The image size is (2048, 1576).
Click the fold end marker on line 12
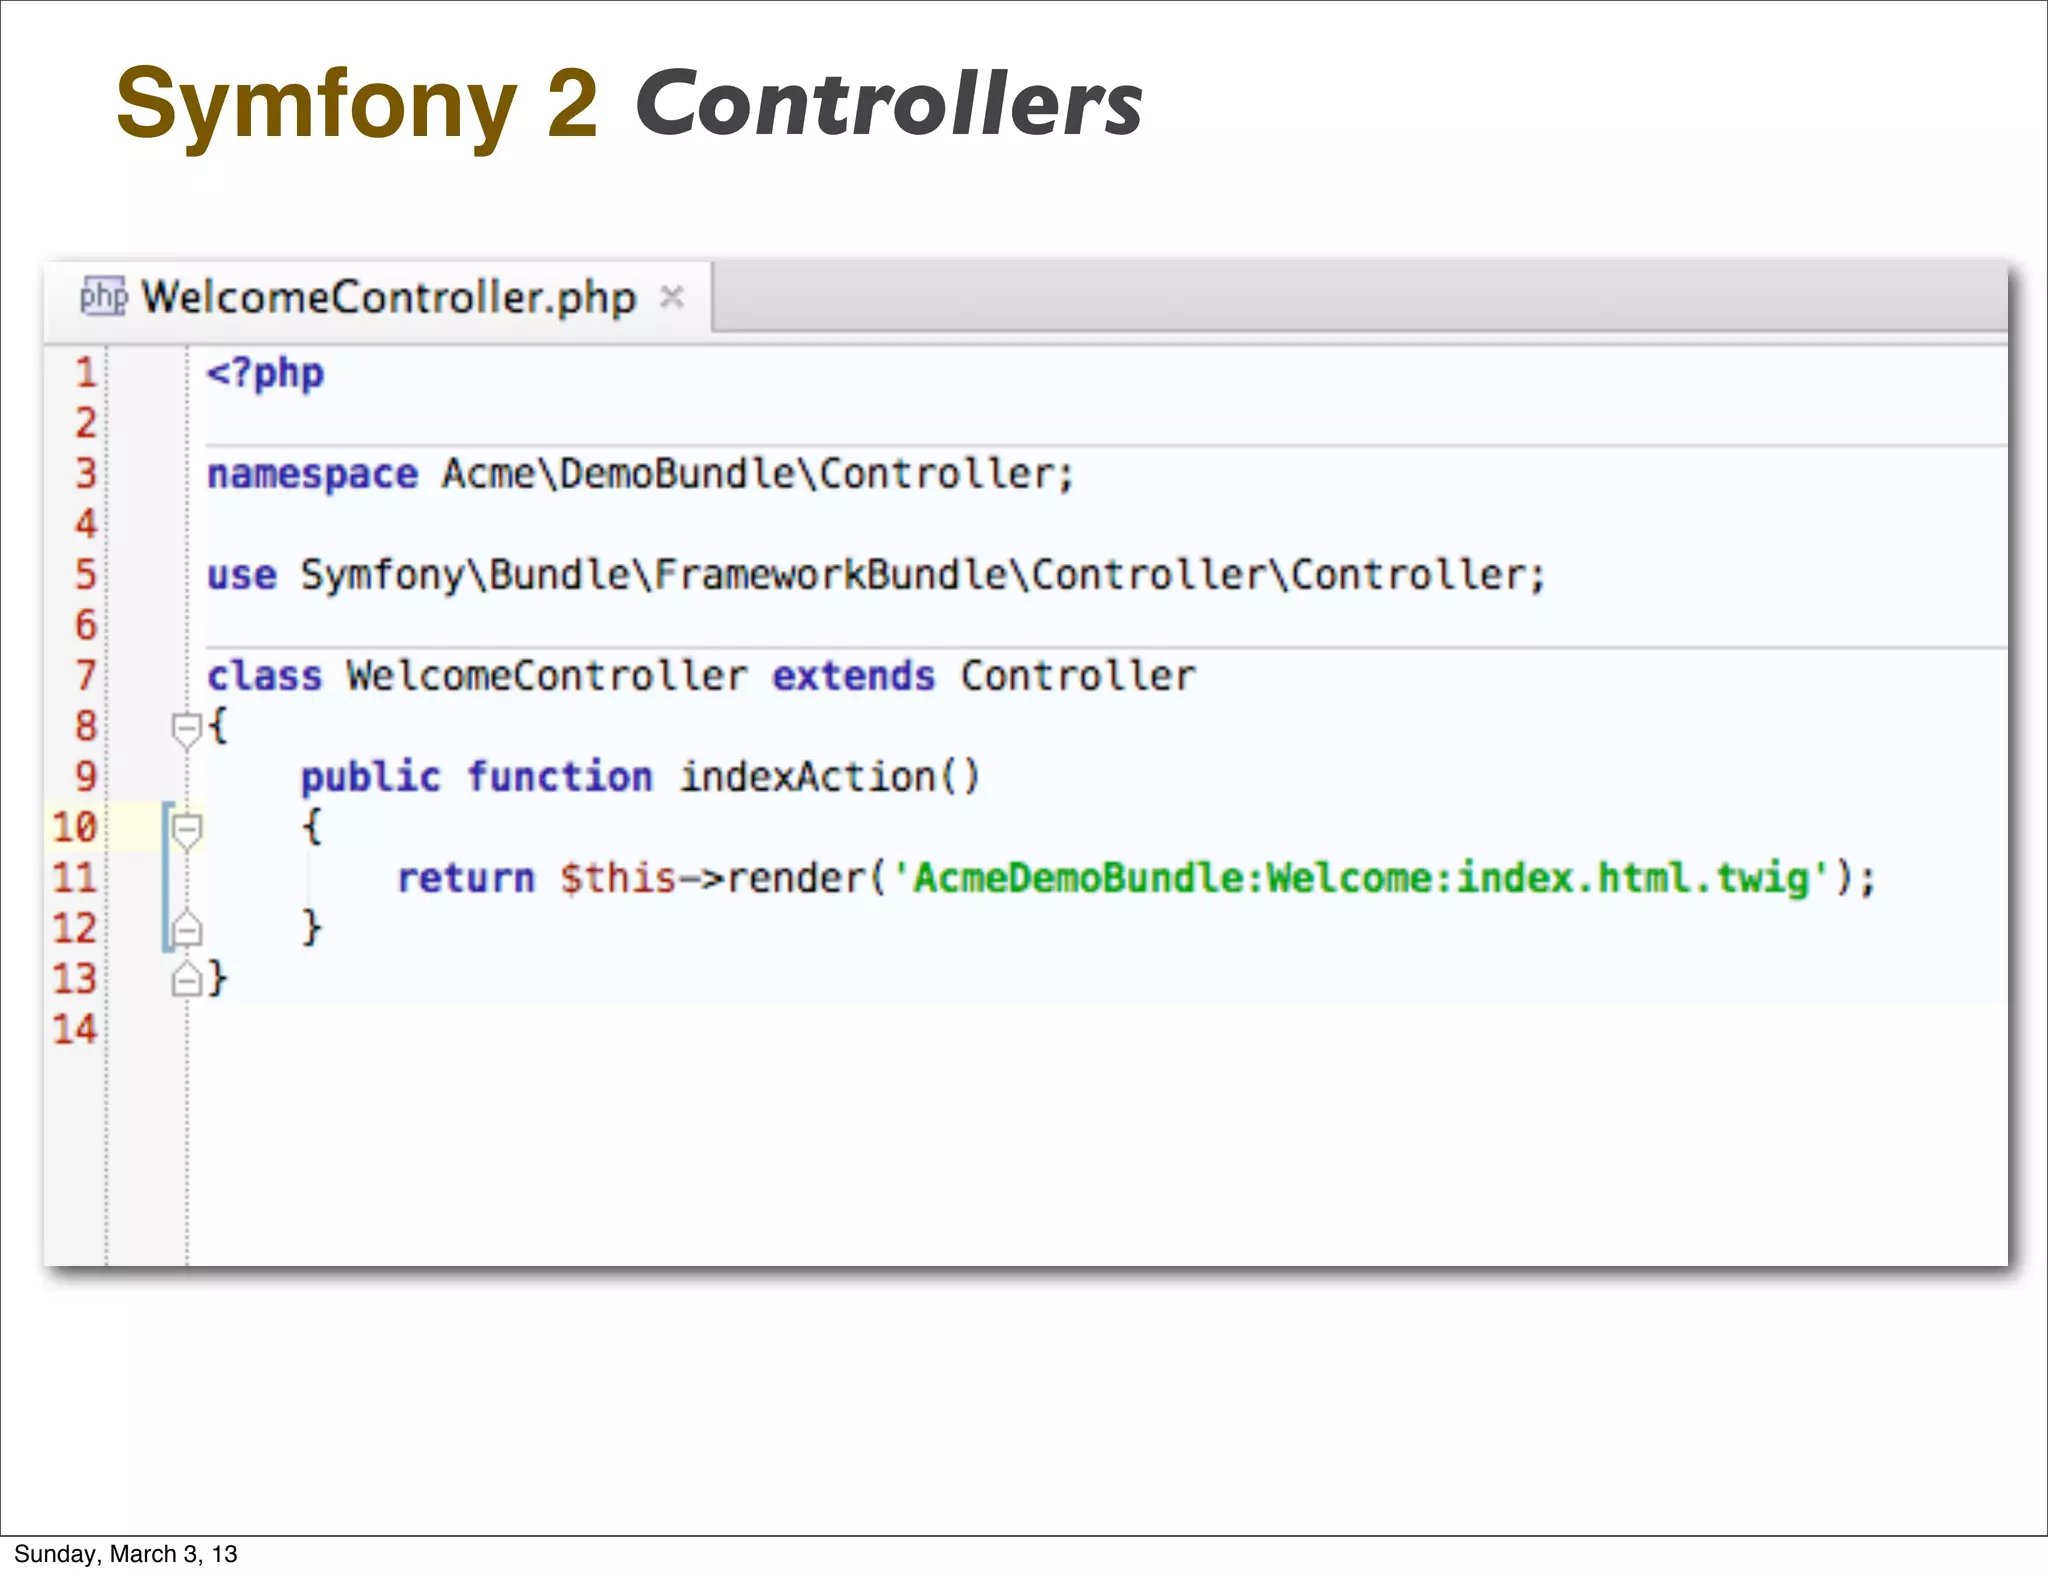186,928
